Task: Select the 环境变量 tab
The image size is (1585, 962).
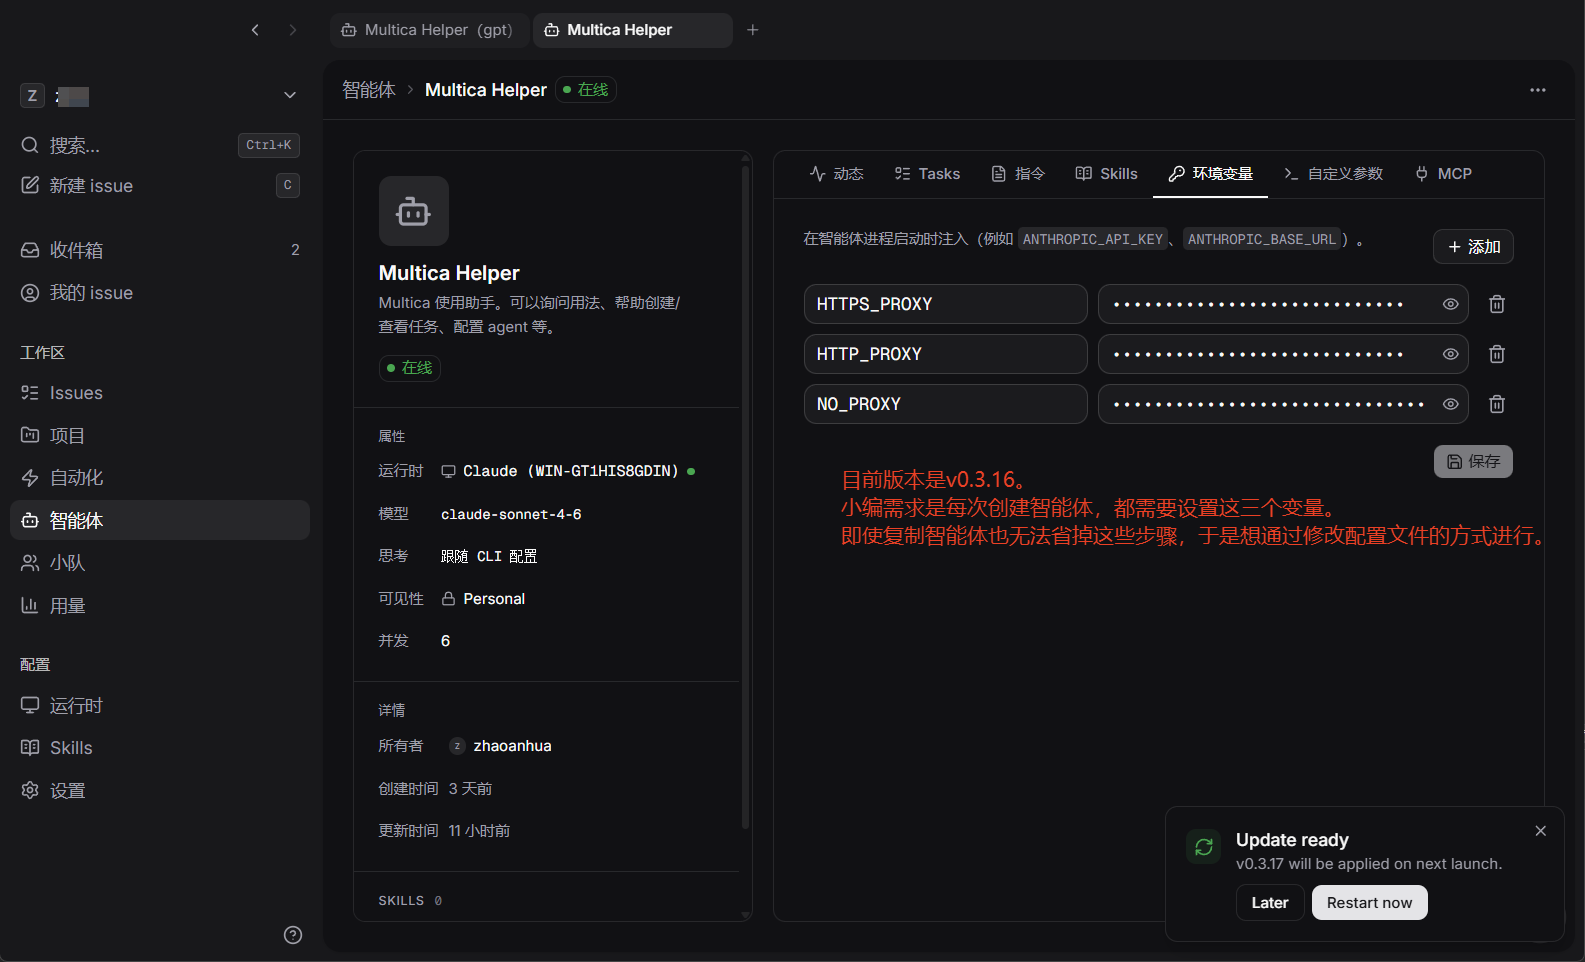Action: 1210,174
